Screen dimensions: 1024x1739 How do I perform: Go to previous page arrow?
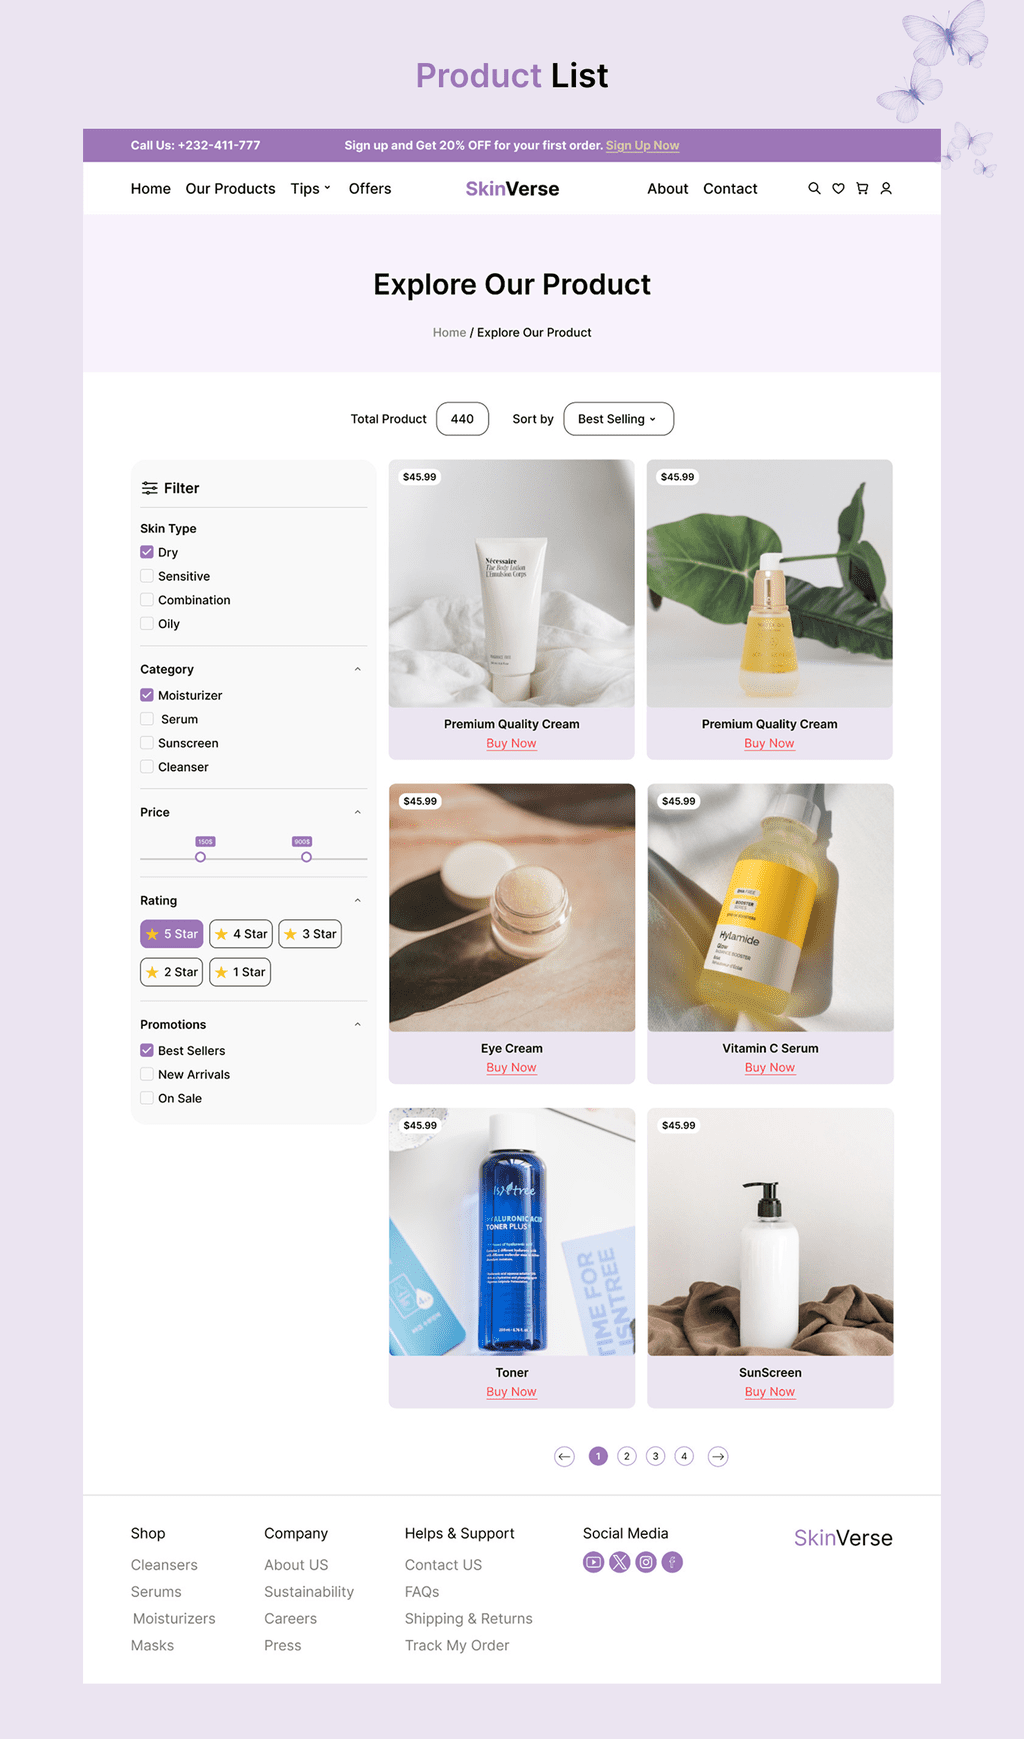(565, 1456)
